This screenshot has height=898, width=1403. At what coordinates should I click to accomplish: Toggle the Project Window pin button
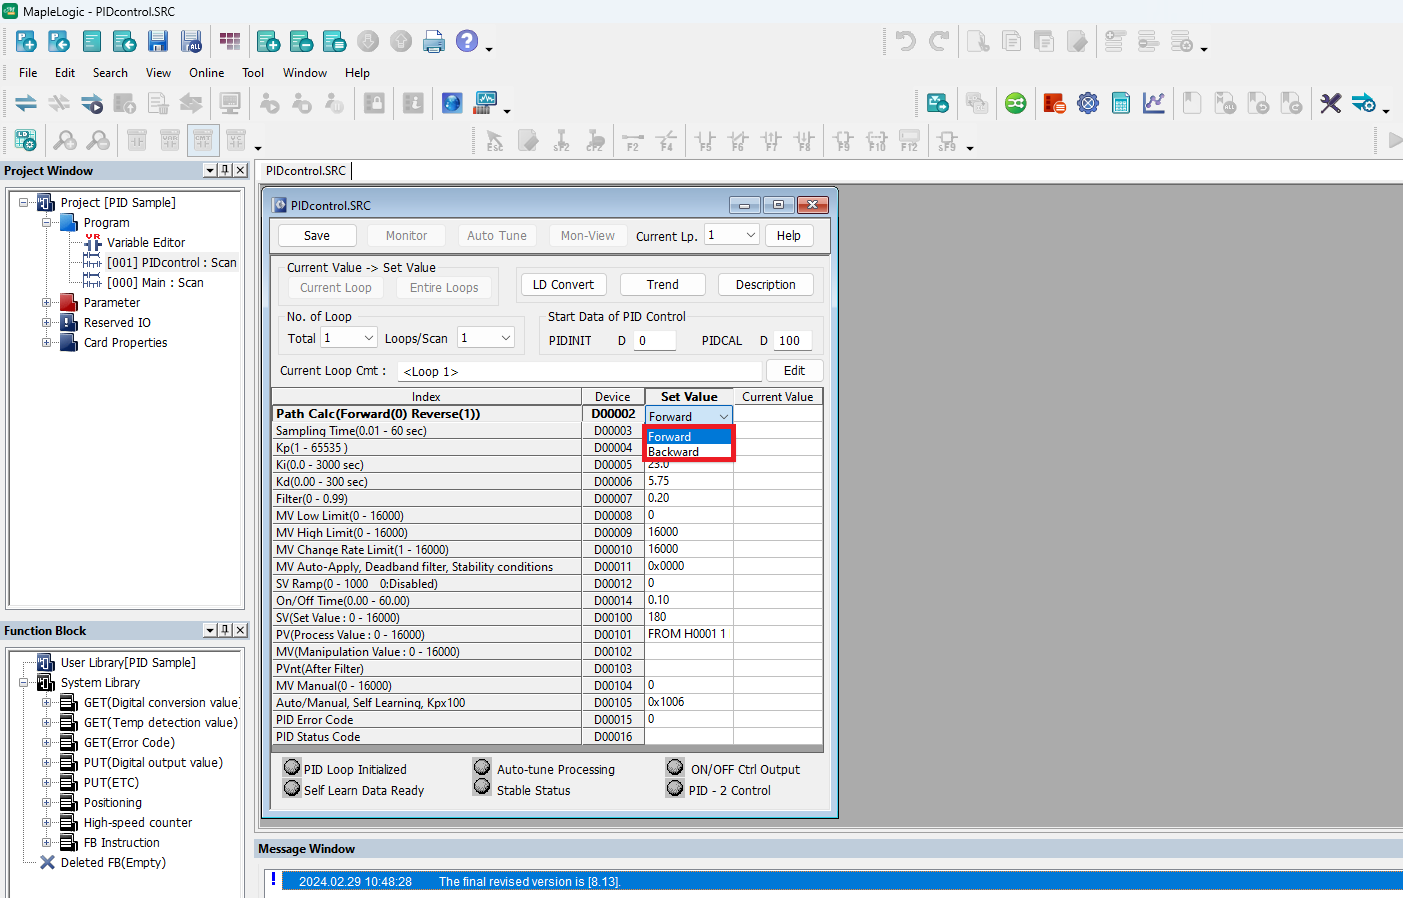tap(225, 170)
